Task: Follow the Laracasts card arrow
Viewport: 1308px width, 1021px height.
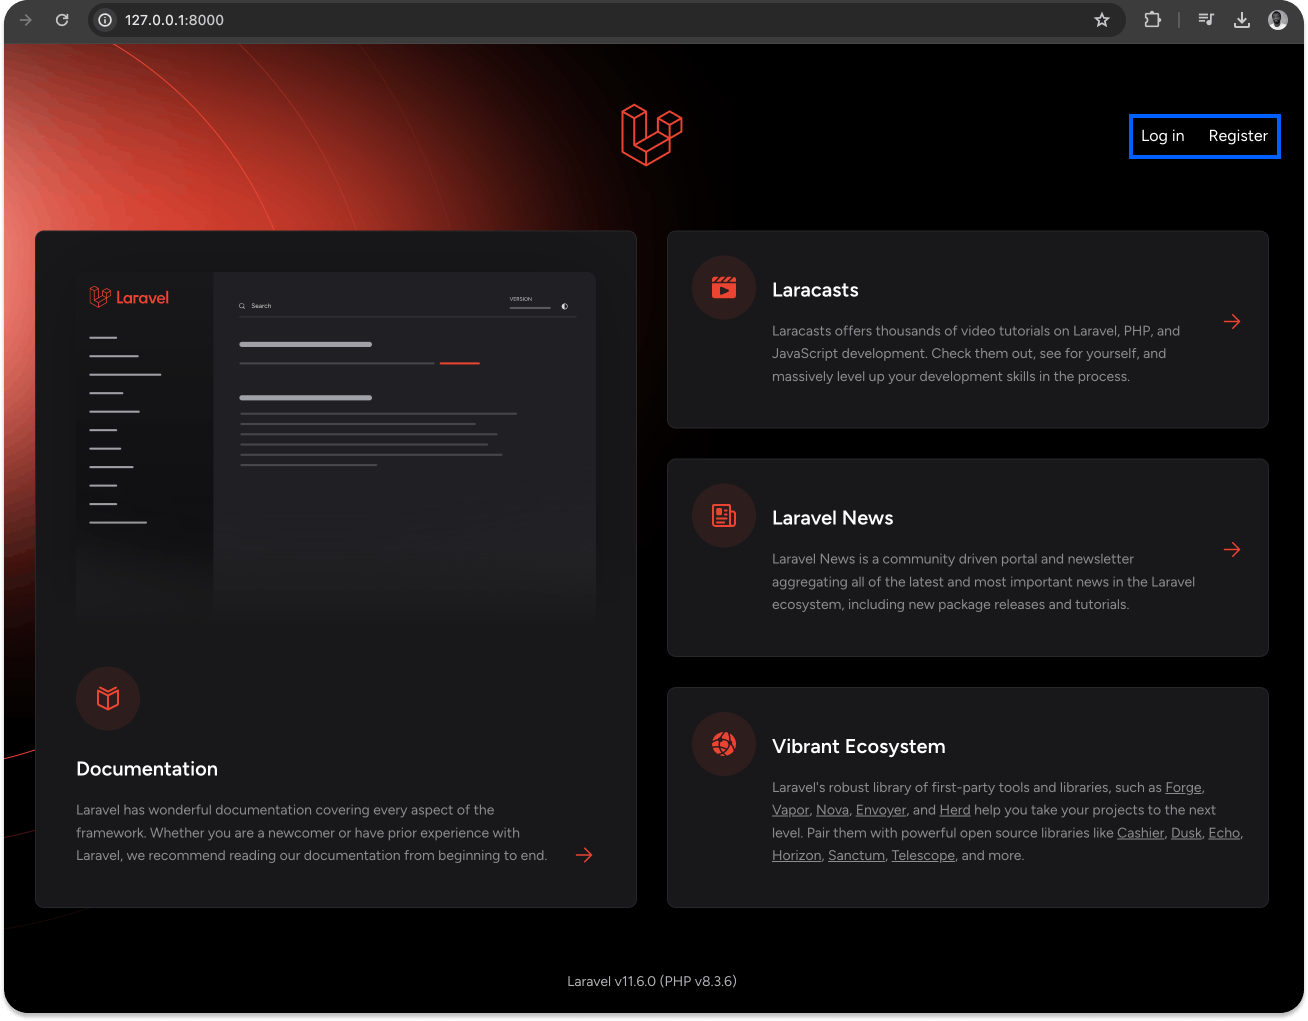Action: point(1231,322)
